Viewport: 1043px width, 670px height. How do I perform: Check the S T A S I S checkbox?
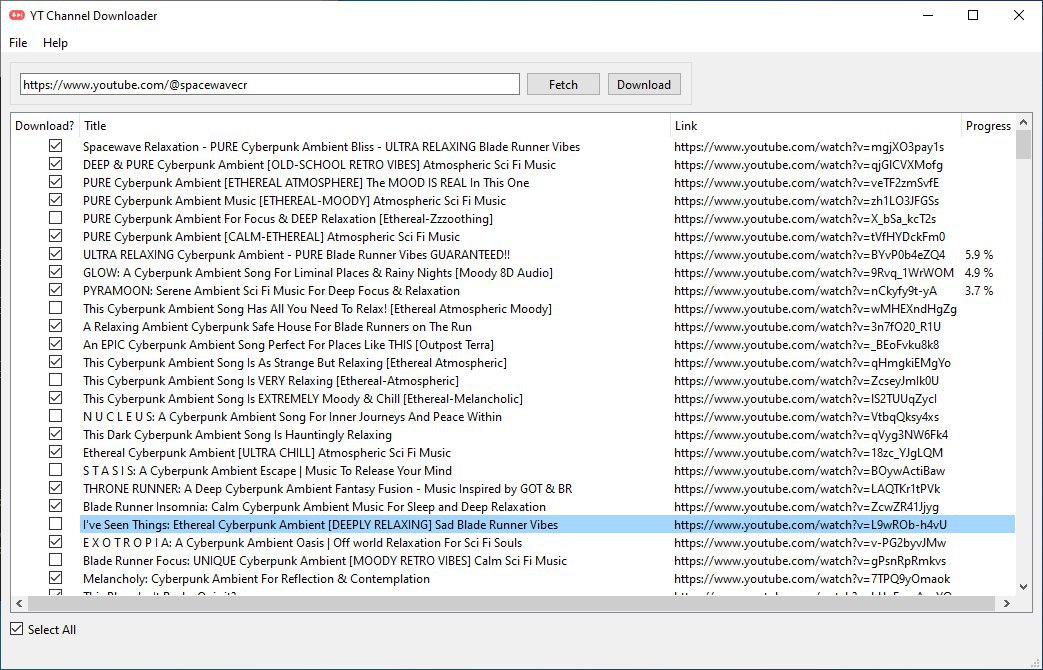point(55,470)
